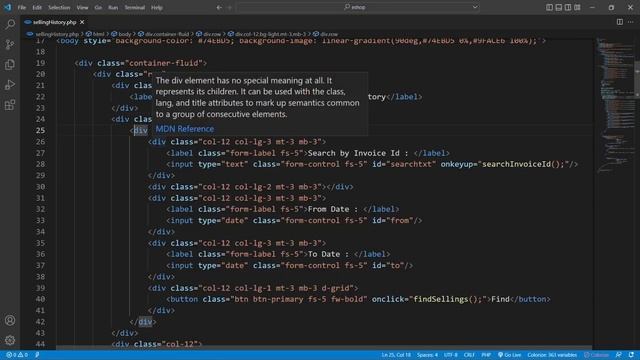The width and height of the screenshot is (640, 360).
Task: Split the editor to the right
Action: 620,22
